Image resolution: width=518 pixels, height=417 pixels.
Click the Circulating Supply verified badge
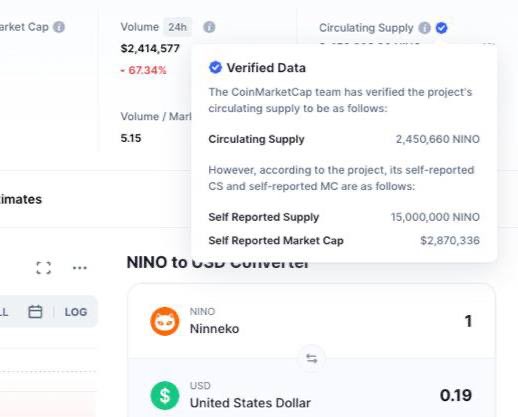[x=441, y=28]
